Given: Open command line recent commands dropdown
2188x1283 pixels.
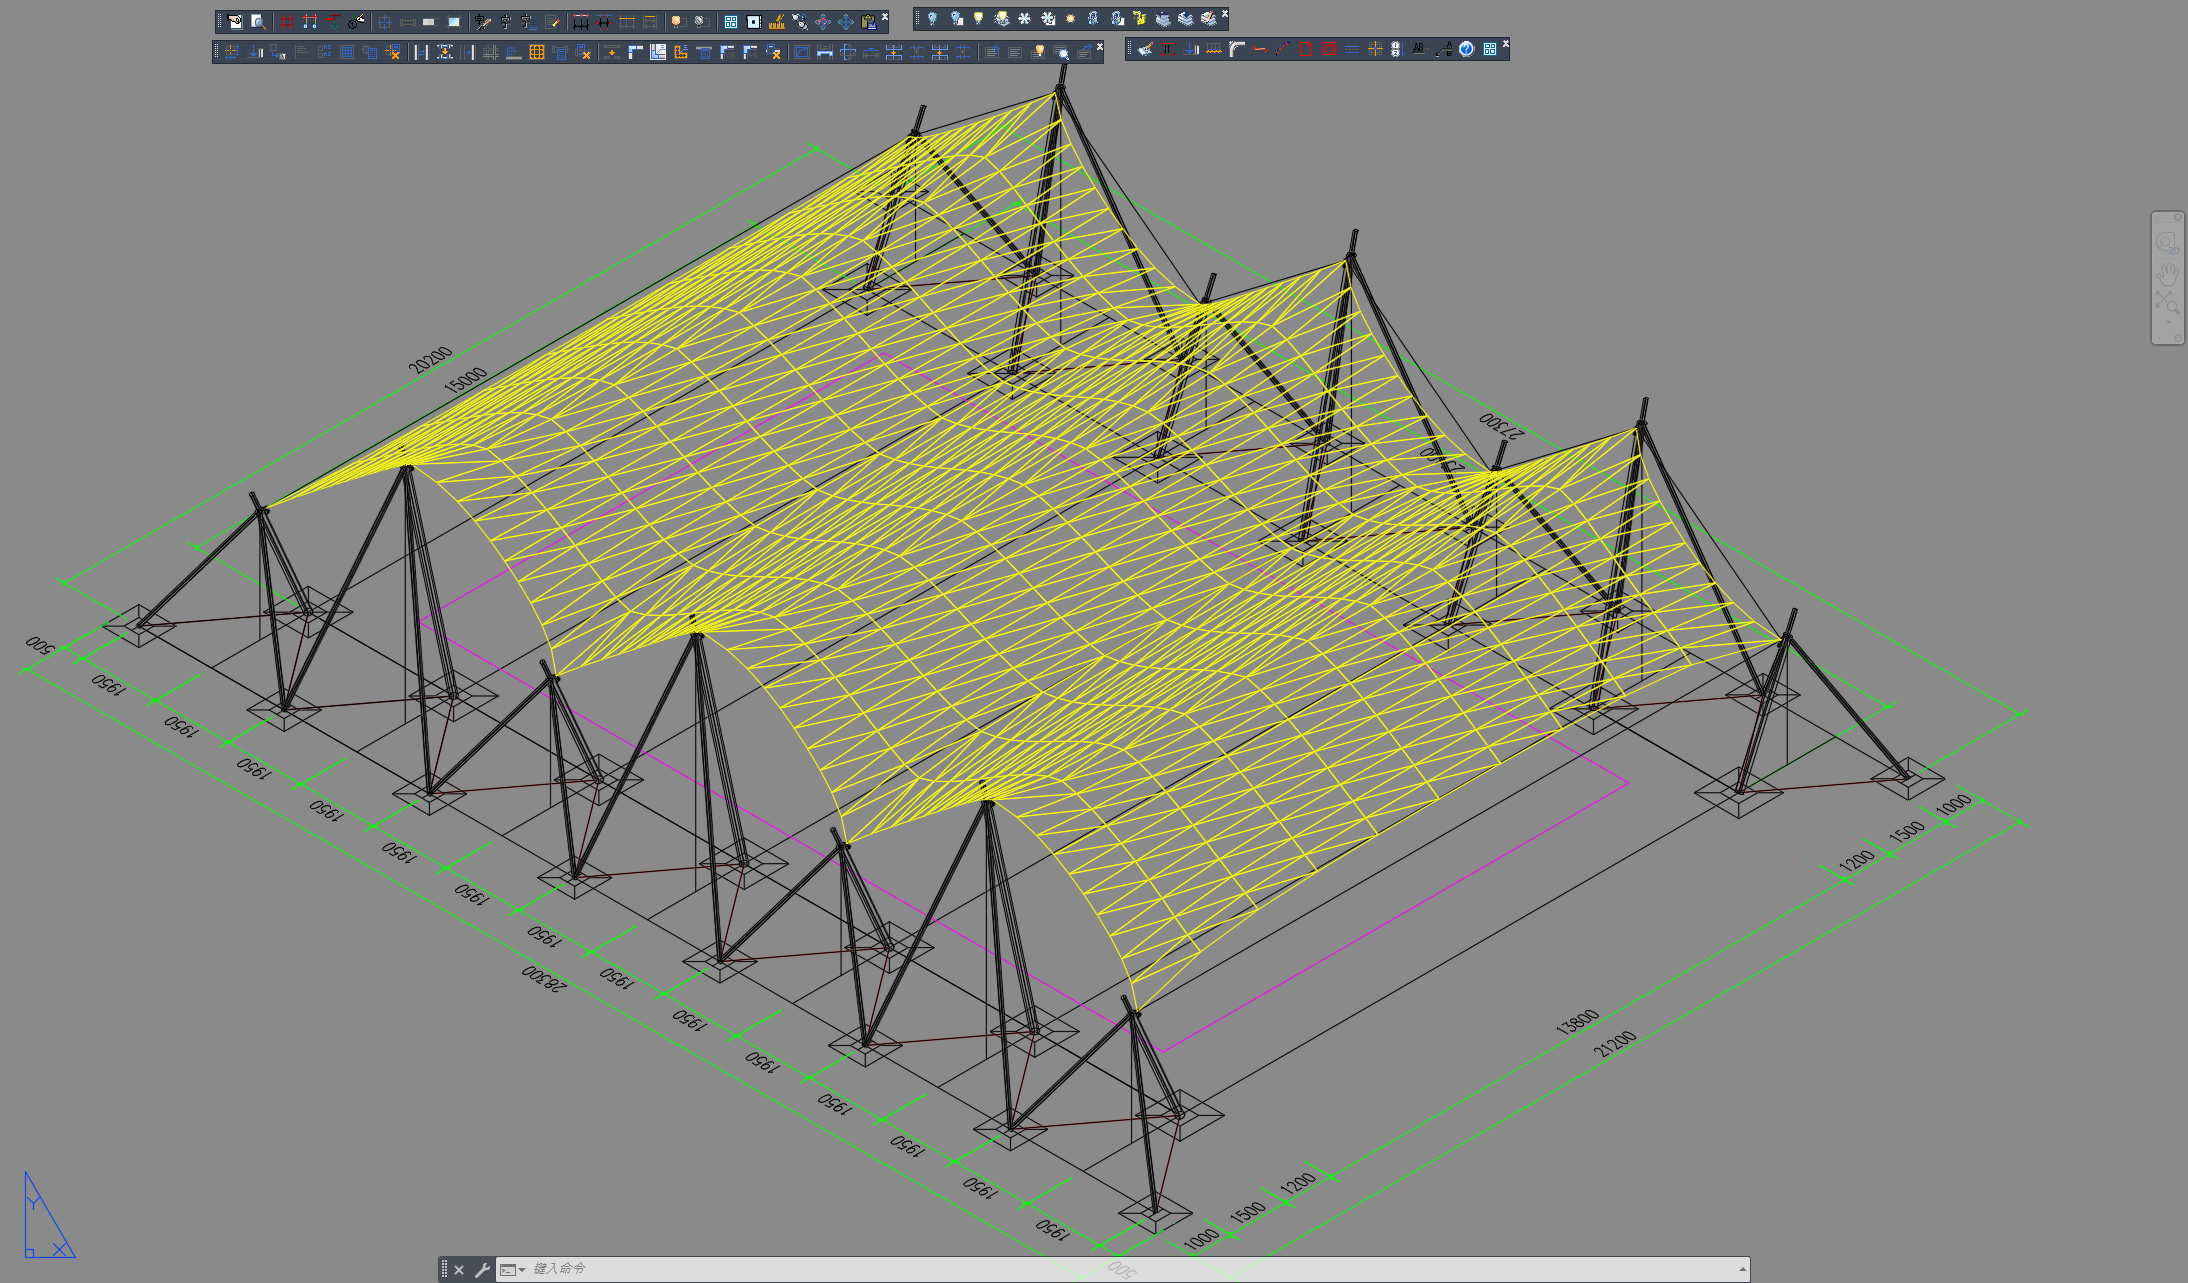Looking at the screenshot, I should (521, 1270).
